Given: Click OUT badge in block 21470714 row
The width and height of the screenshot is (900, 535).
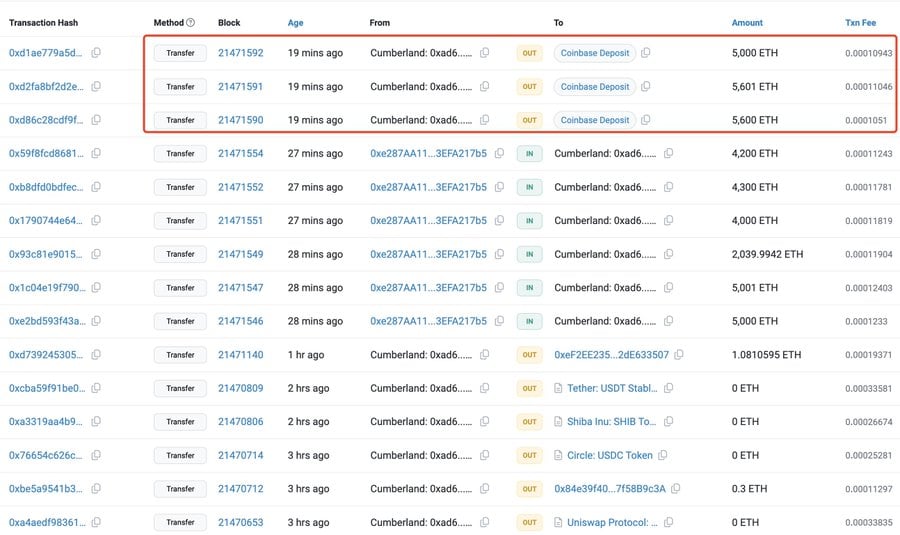Looking at the screenshot, I should 529,455.
